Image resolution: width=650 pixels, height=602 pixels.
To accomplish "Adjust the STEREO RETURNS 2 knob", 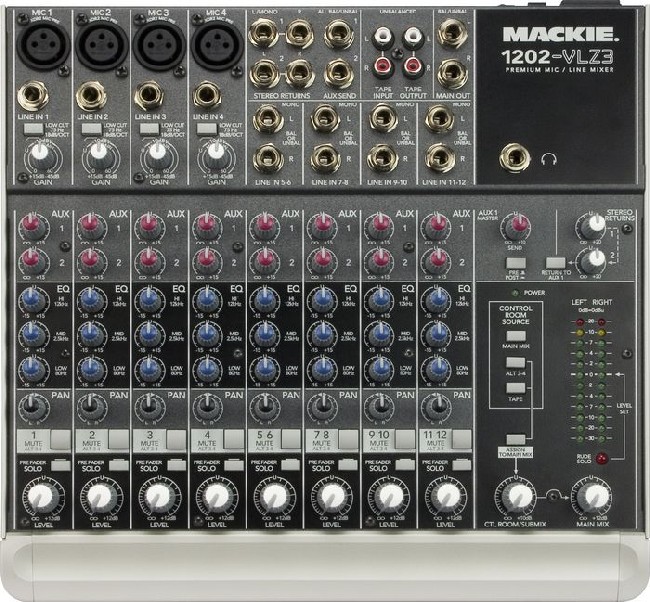I will [592, 260].
